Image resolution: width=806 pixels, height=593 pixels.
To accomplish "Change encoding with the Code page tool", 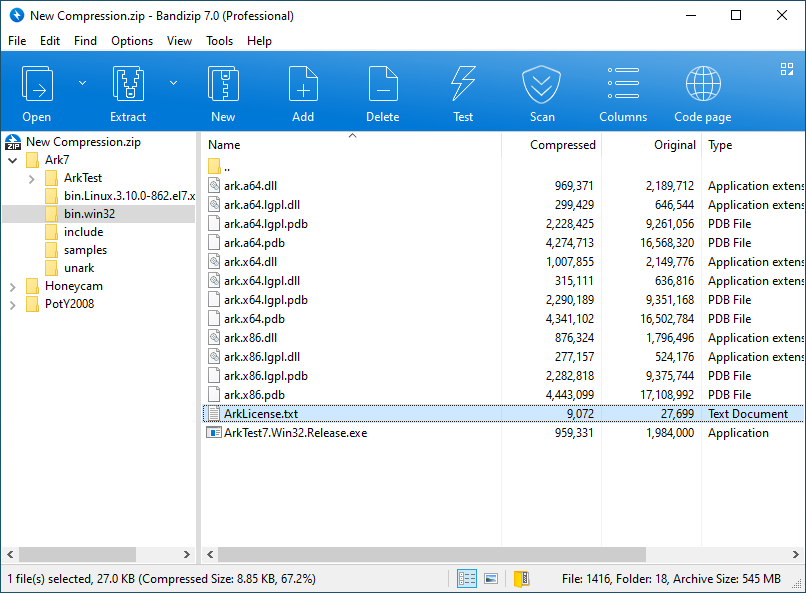I will click(702, 90).
